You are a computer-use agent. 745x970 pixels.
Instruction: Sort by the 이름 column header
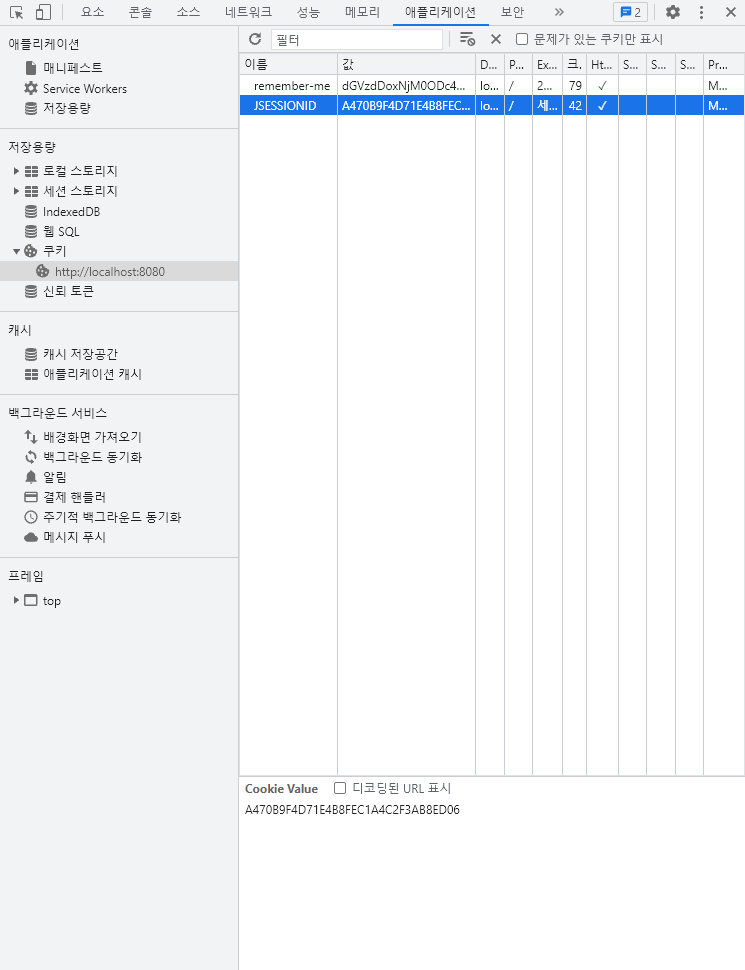[x=288, y=64]
